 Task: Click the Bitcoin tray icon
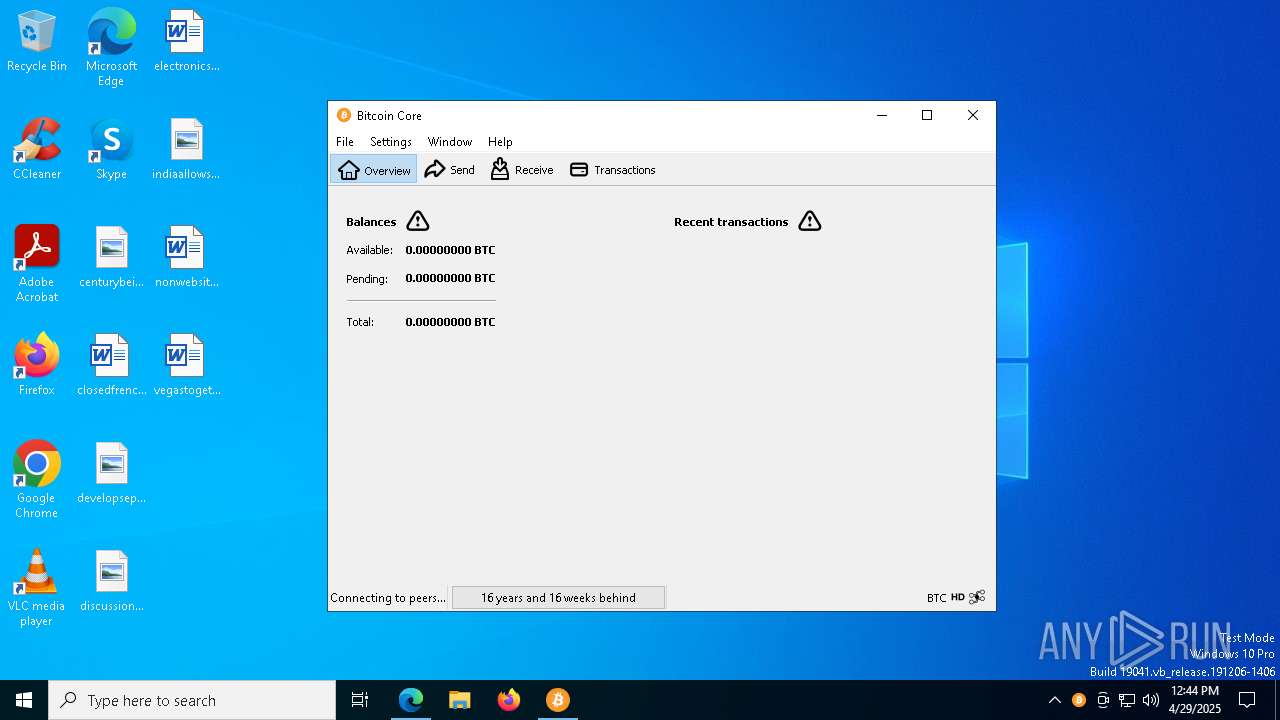[x=1078, y=700]
